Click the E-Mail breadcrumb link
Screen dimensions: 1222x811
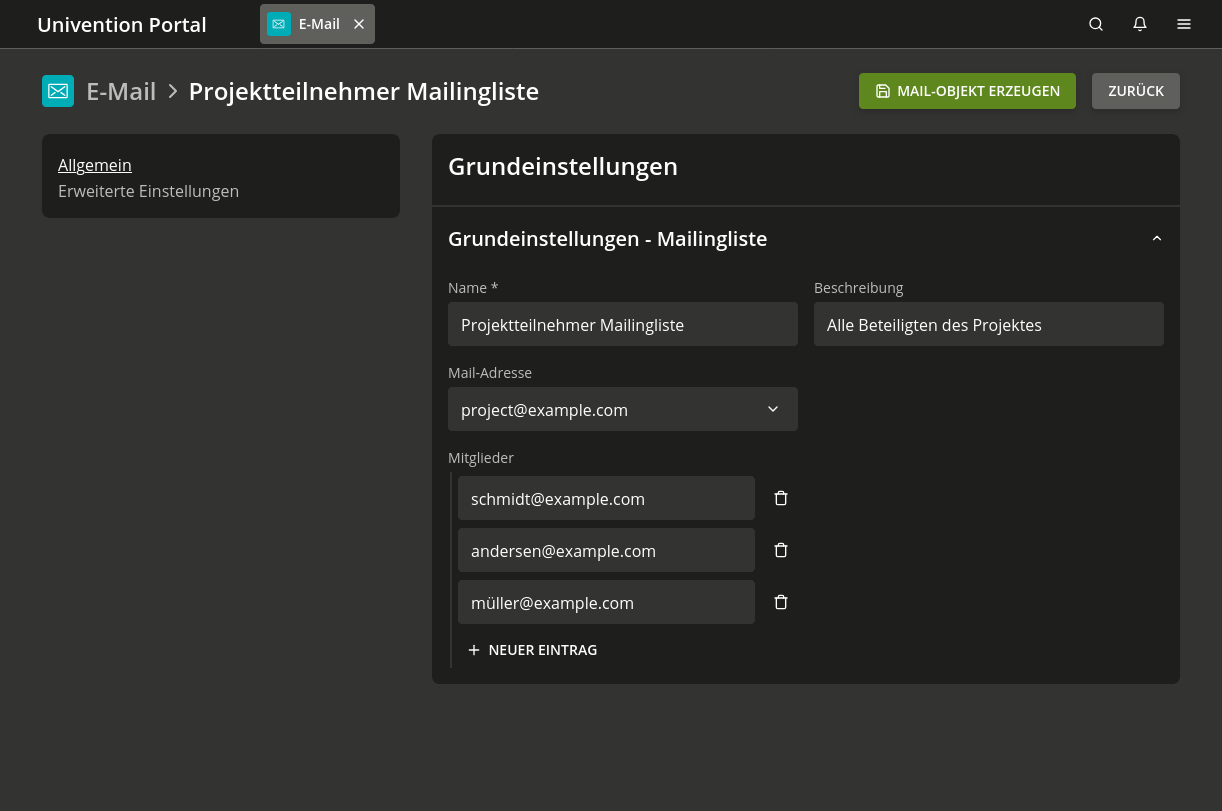[121, 91]
